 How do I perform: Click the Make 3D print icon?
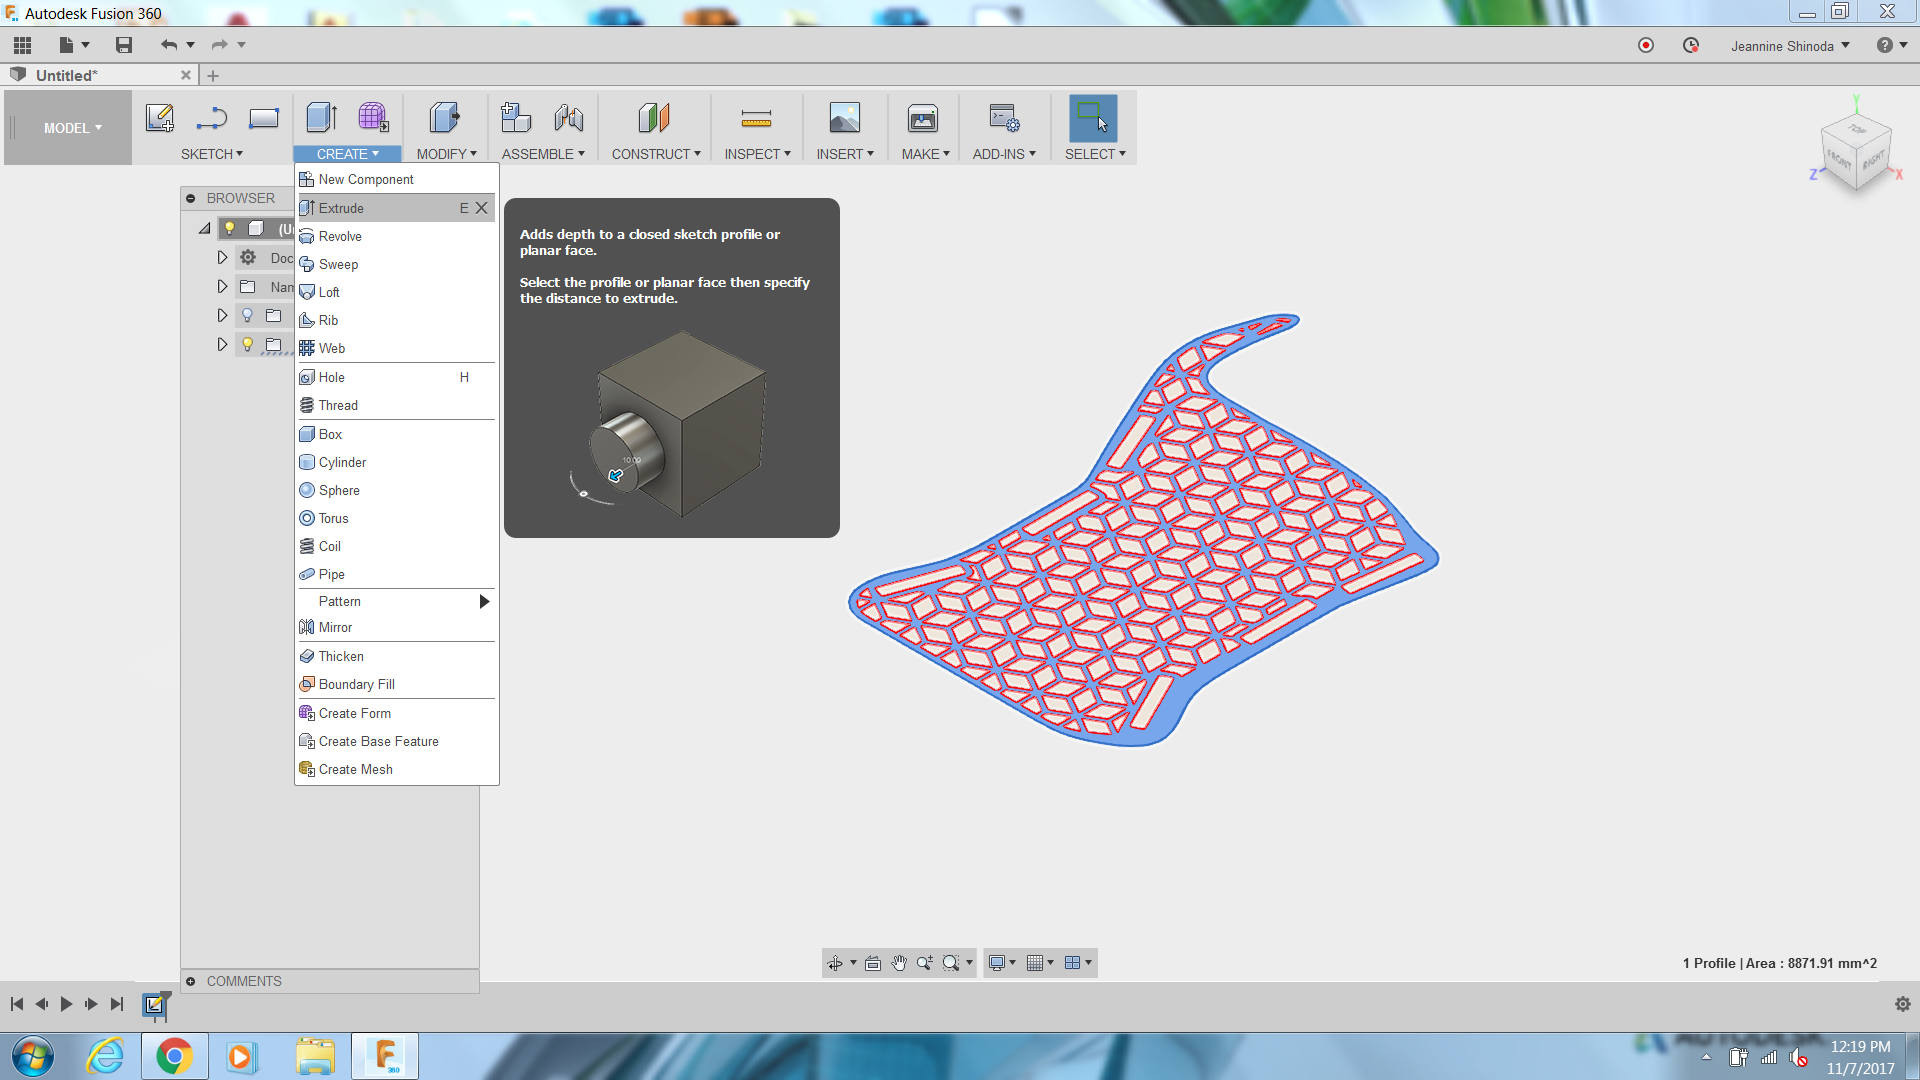[x=923, y=118]
